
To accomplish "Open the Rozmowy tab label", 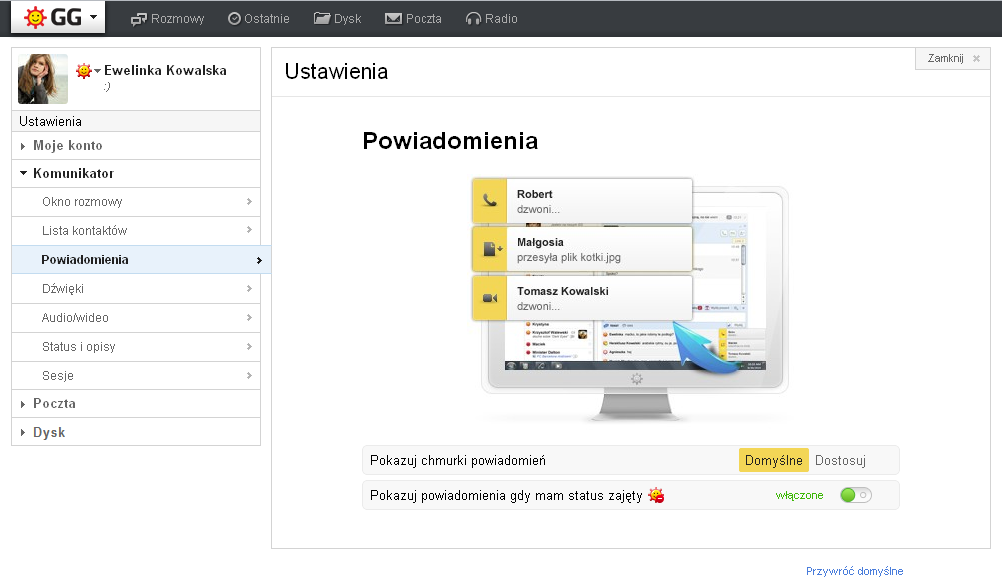I will point(177,19).
